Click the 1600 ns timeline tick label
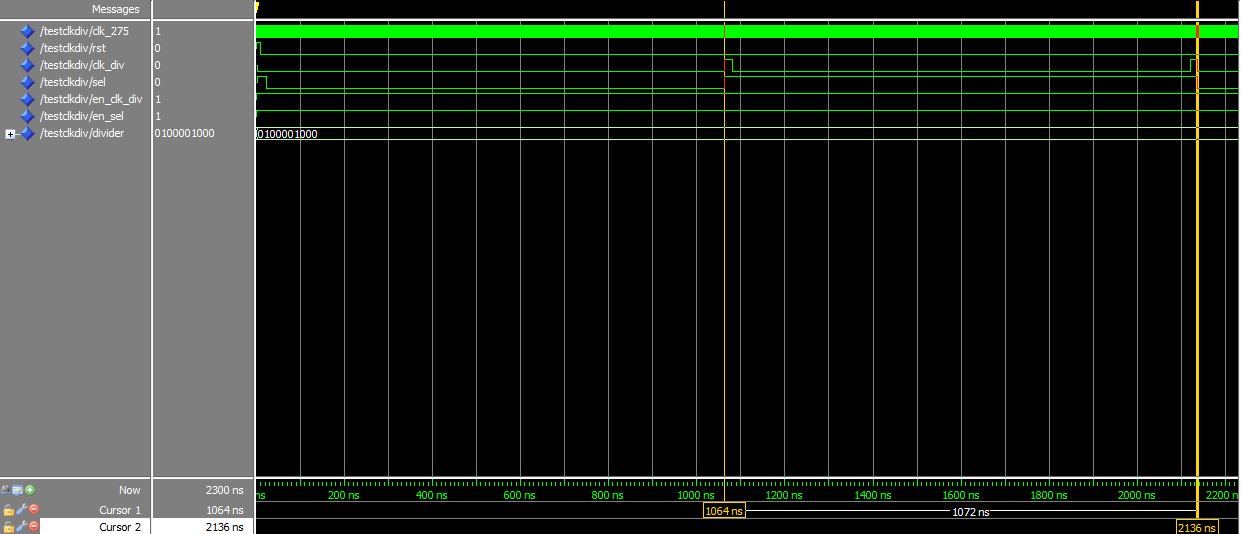Image resolution: width=1241 pixels, height=534 pixels. (960, 495)
